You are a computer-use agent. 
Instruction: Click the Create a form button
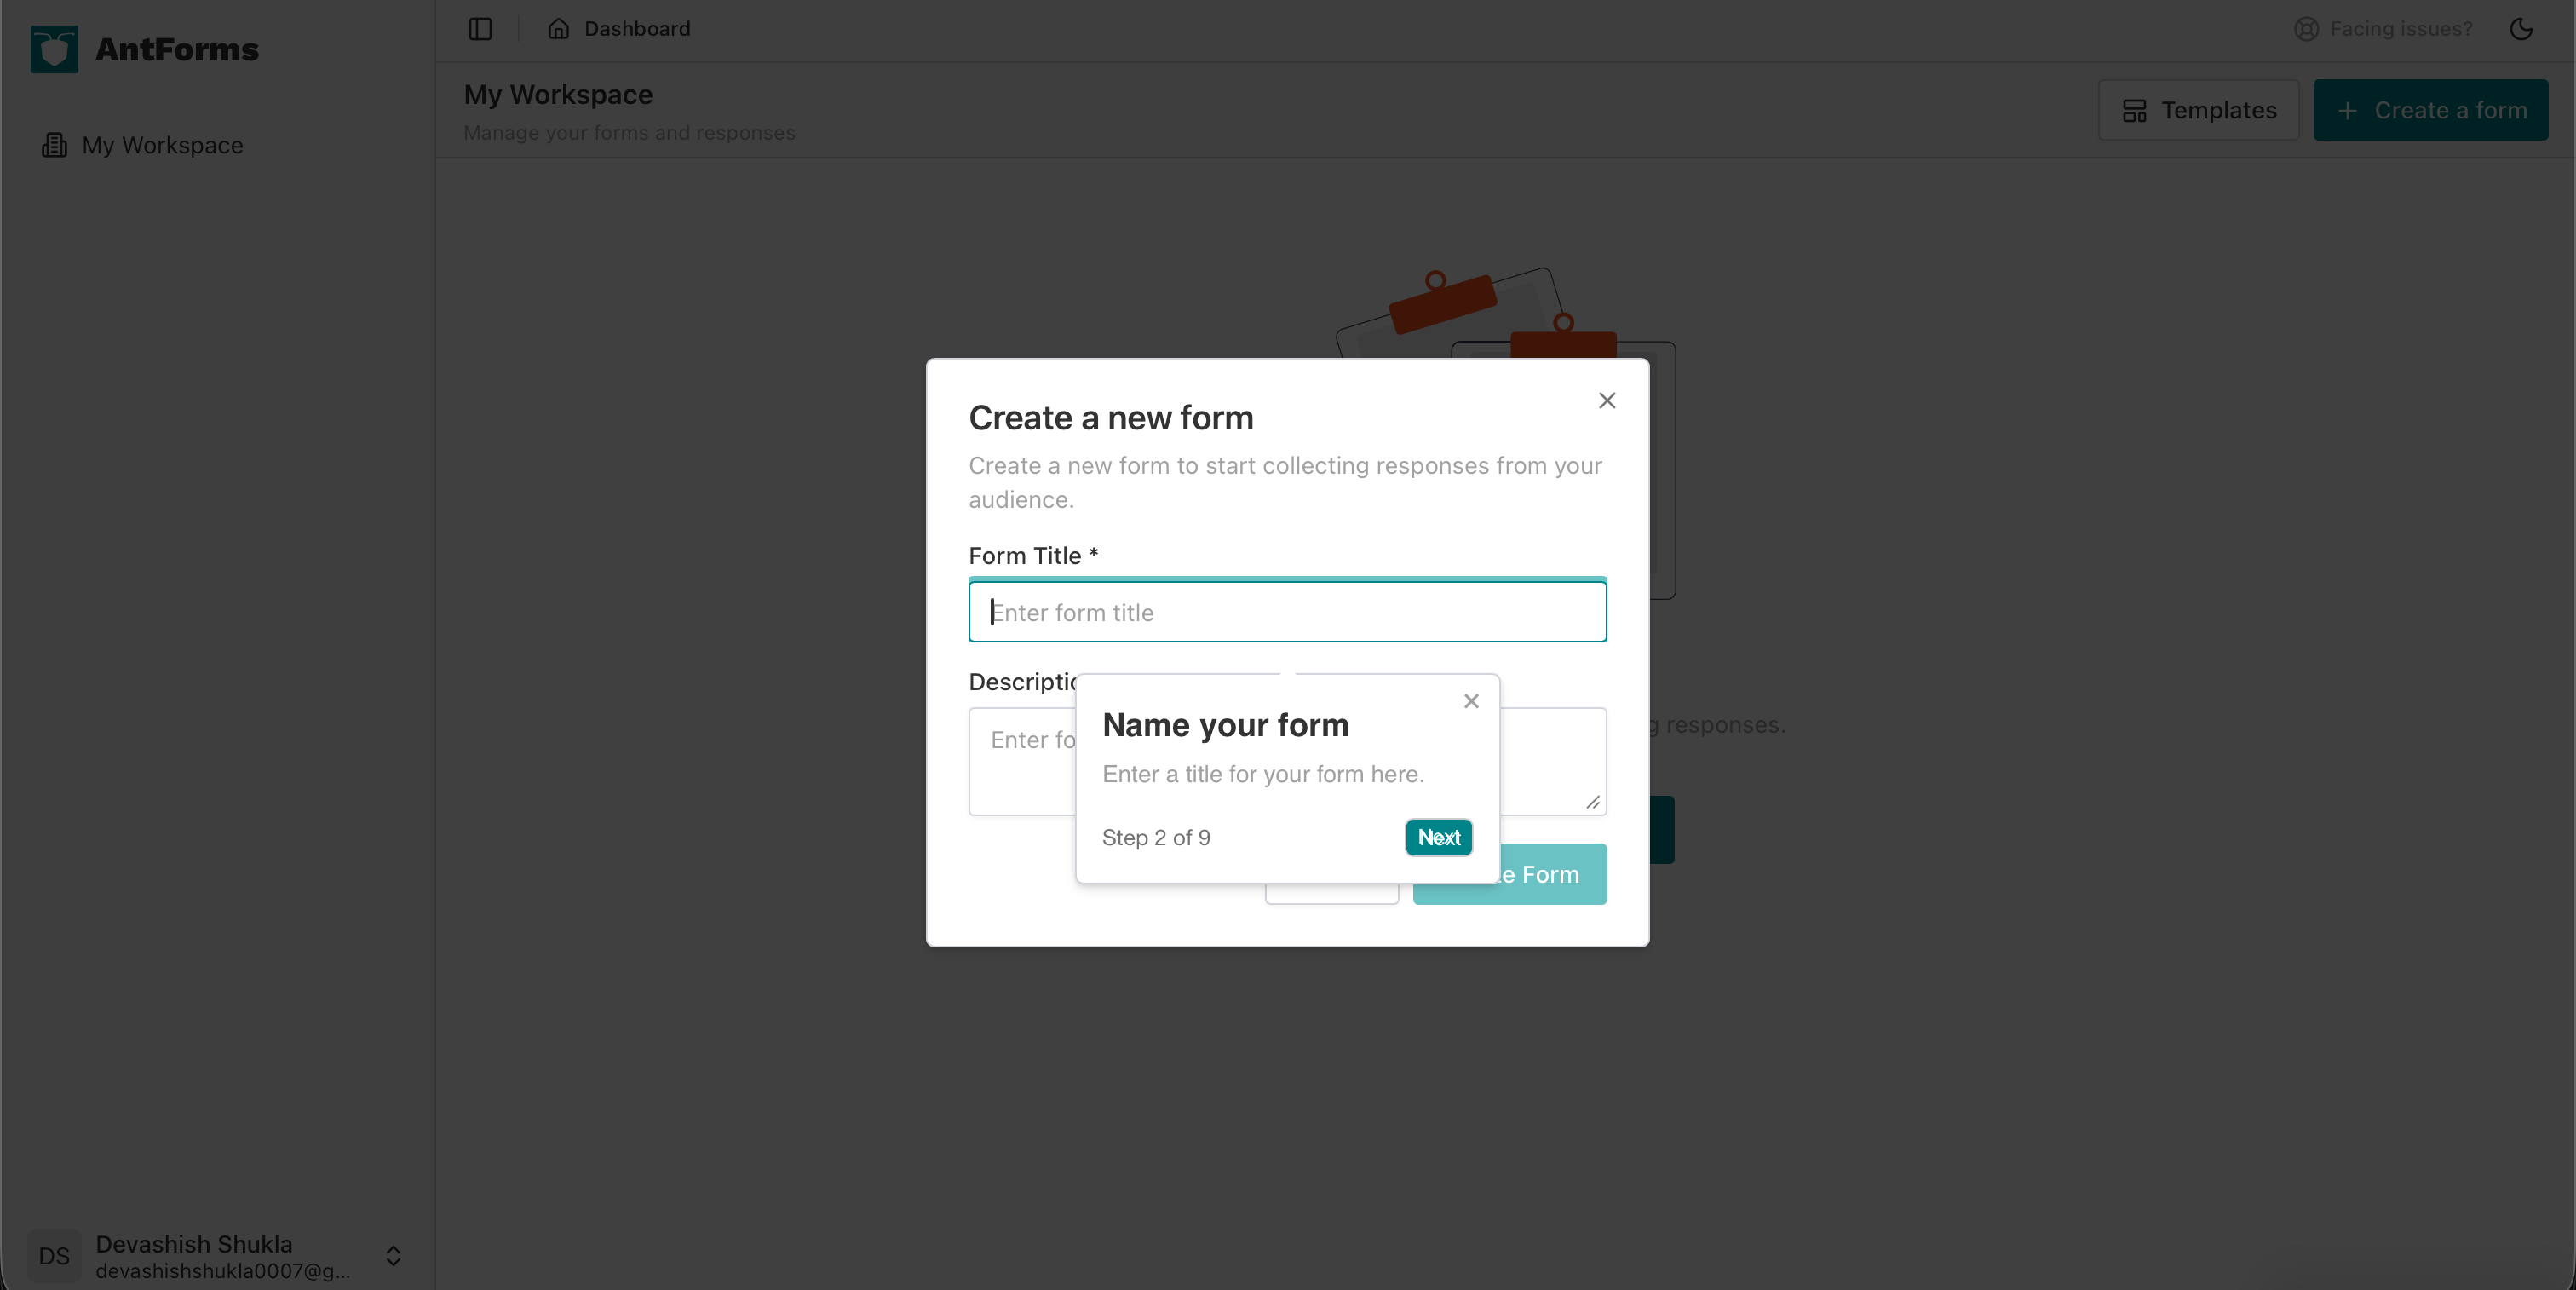2431,110
